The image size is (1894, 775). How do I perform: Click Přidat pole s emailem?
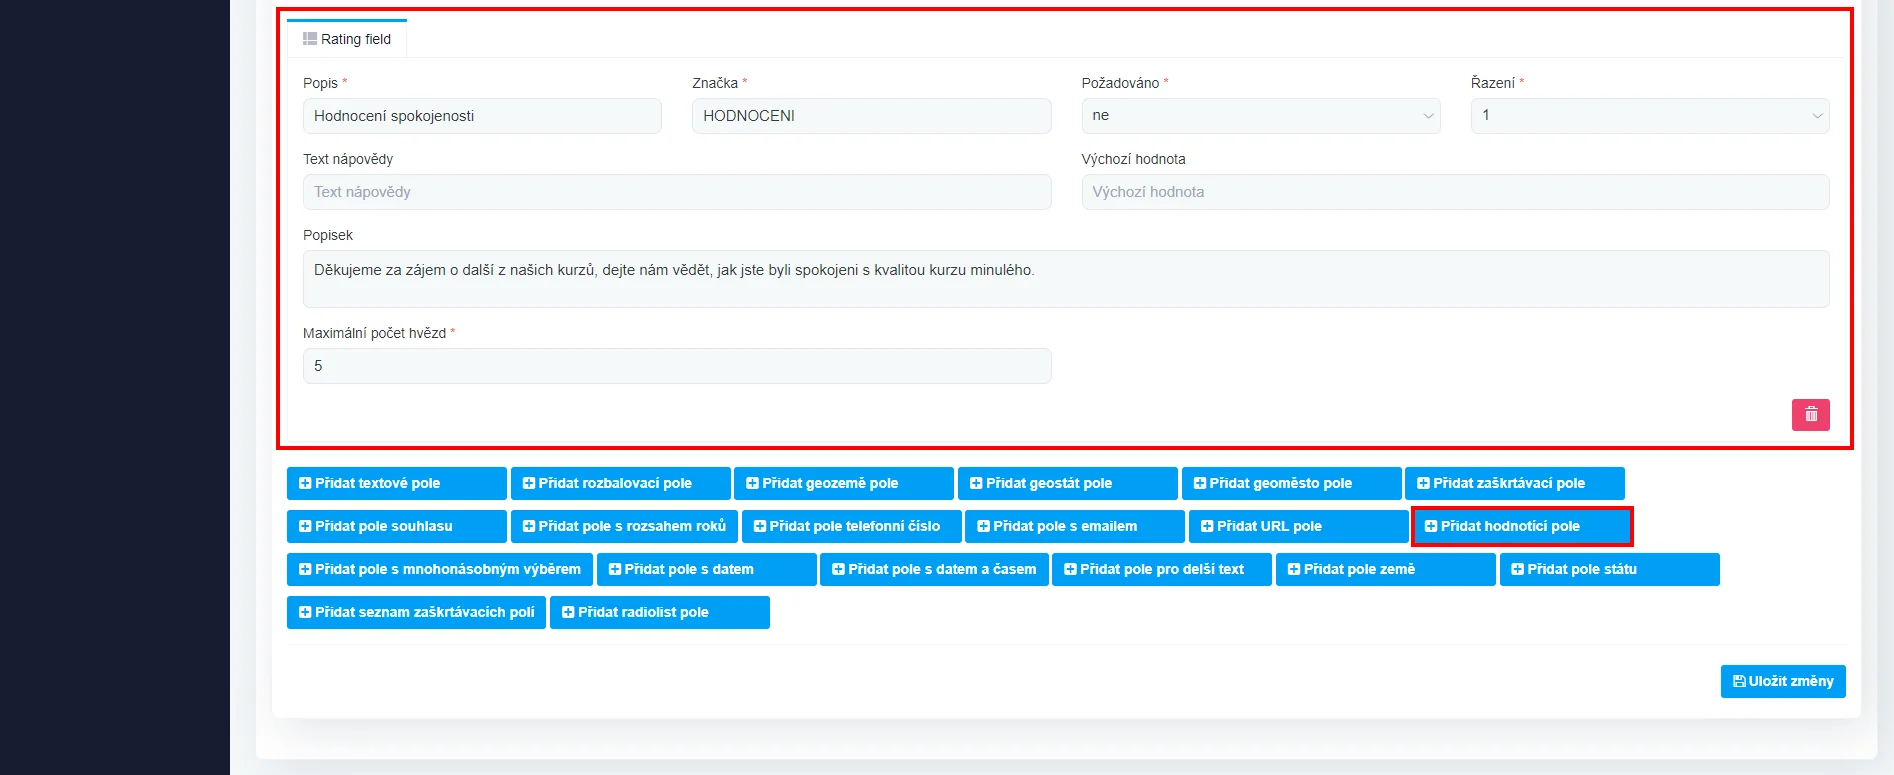pyautogui.click(x=1074, y=526)
